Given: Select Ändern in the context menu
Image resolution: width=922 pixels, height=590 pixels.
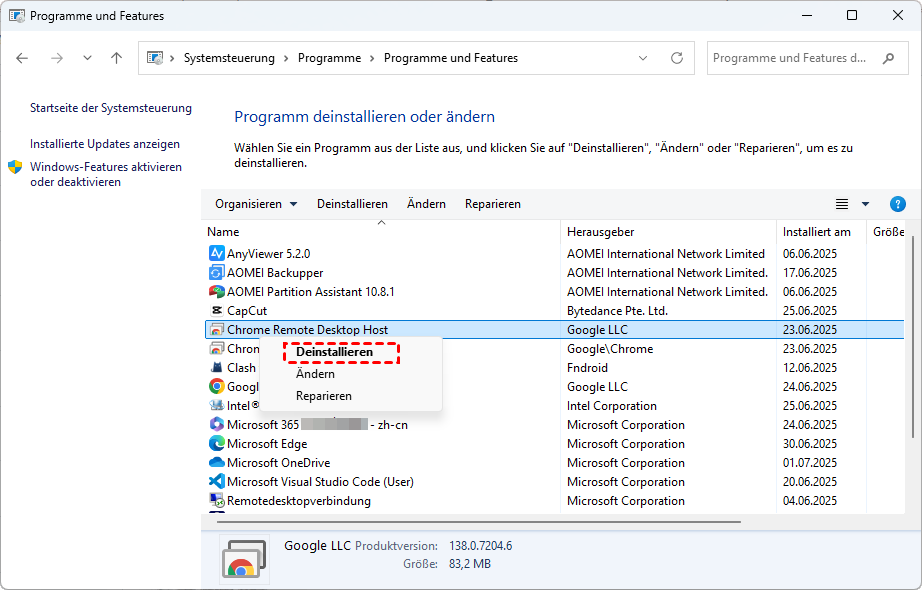Looking at the screenshot, I should coord(315,374).
